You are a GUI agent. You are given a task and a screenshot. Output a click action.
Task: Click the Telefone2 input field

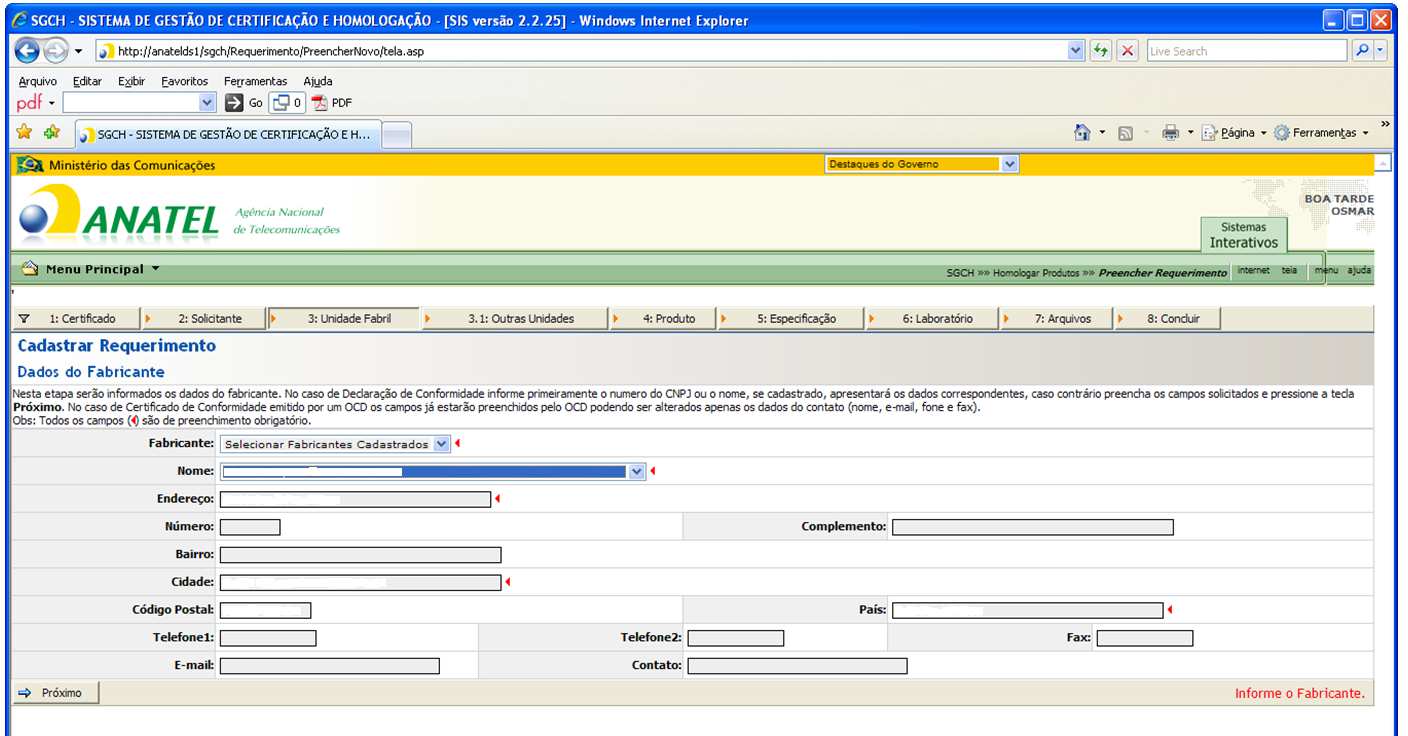(735, 638)
